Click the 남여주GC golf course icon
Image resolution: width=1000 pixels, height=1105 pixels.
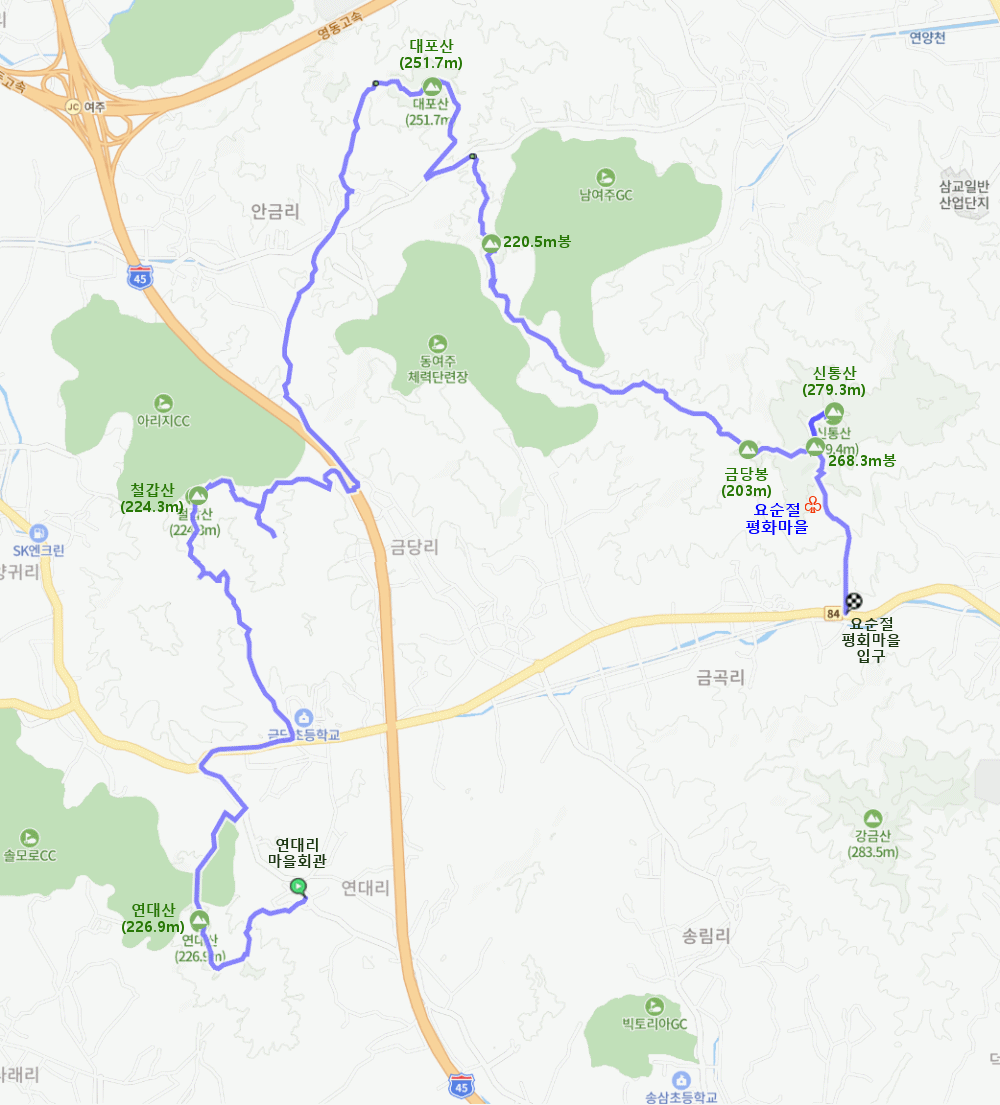tap(605, 178)
